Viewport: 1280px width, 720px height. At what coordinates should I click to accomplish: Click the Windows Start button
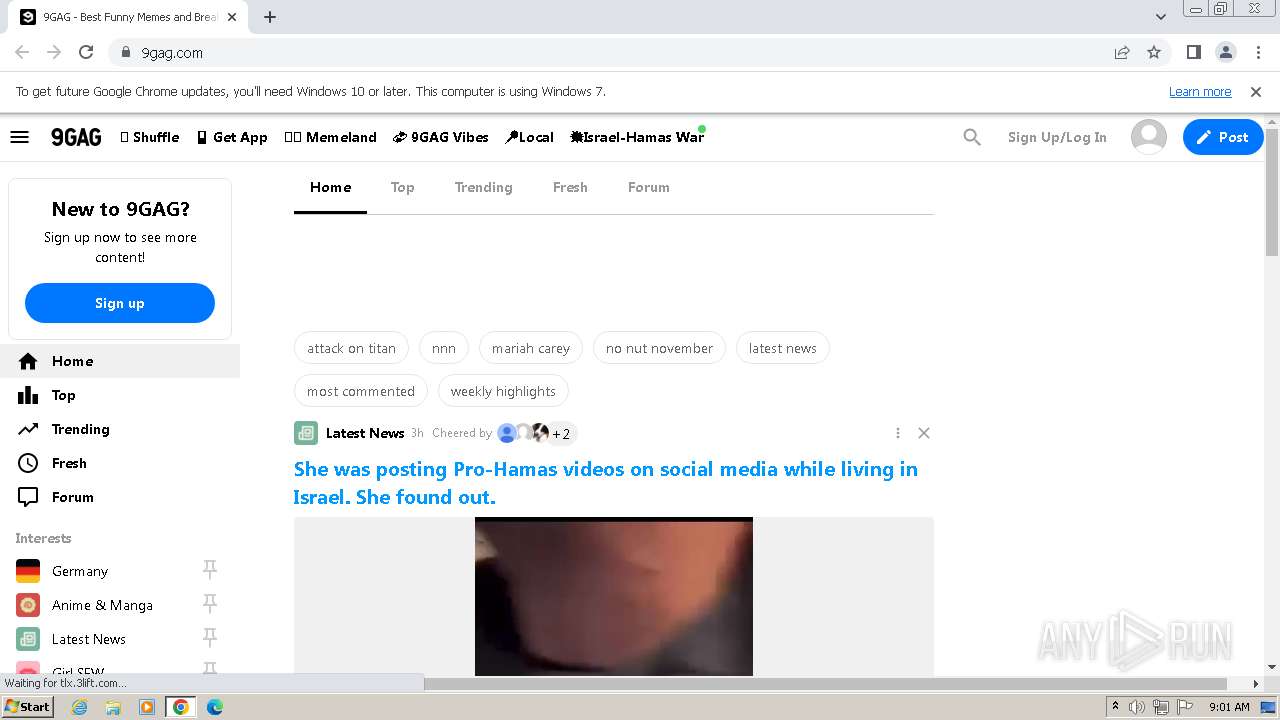point(28,706)
